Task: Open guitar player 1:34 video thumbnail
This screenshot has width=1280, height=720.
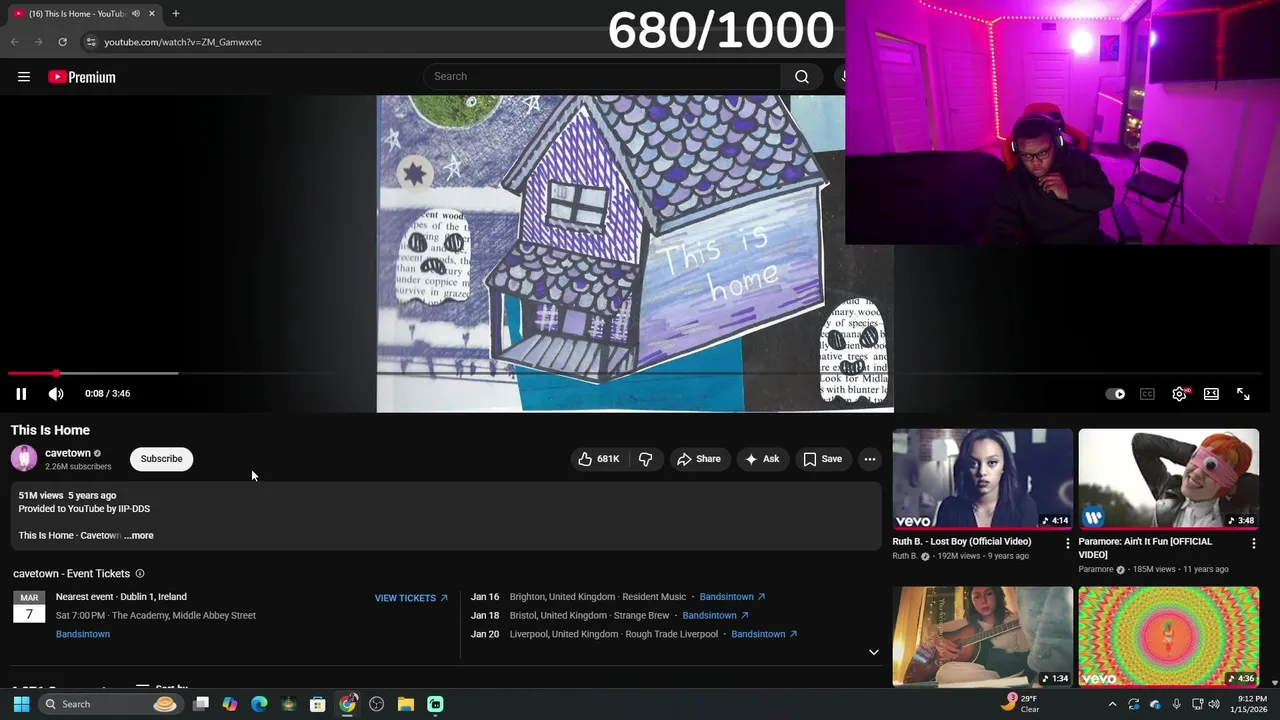Action: 982,637
